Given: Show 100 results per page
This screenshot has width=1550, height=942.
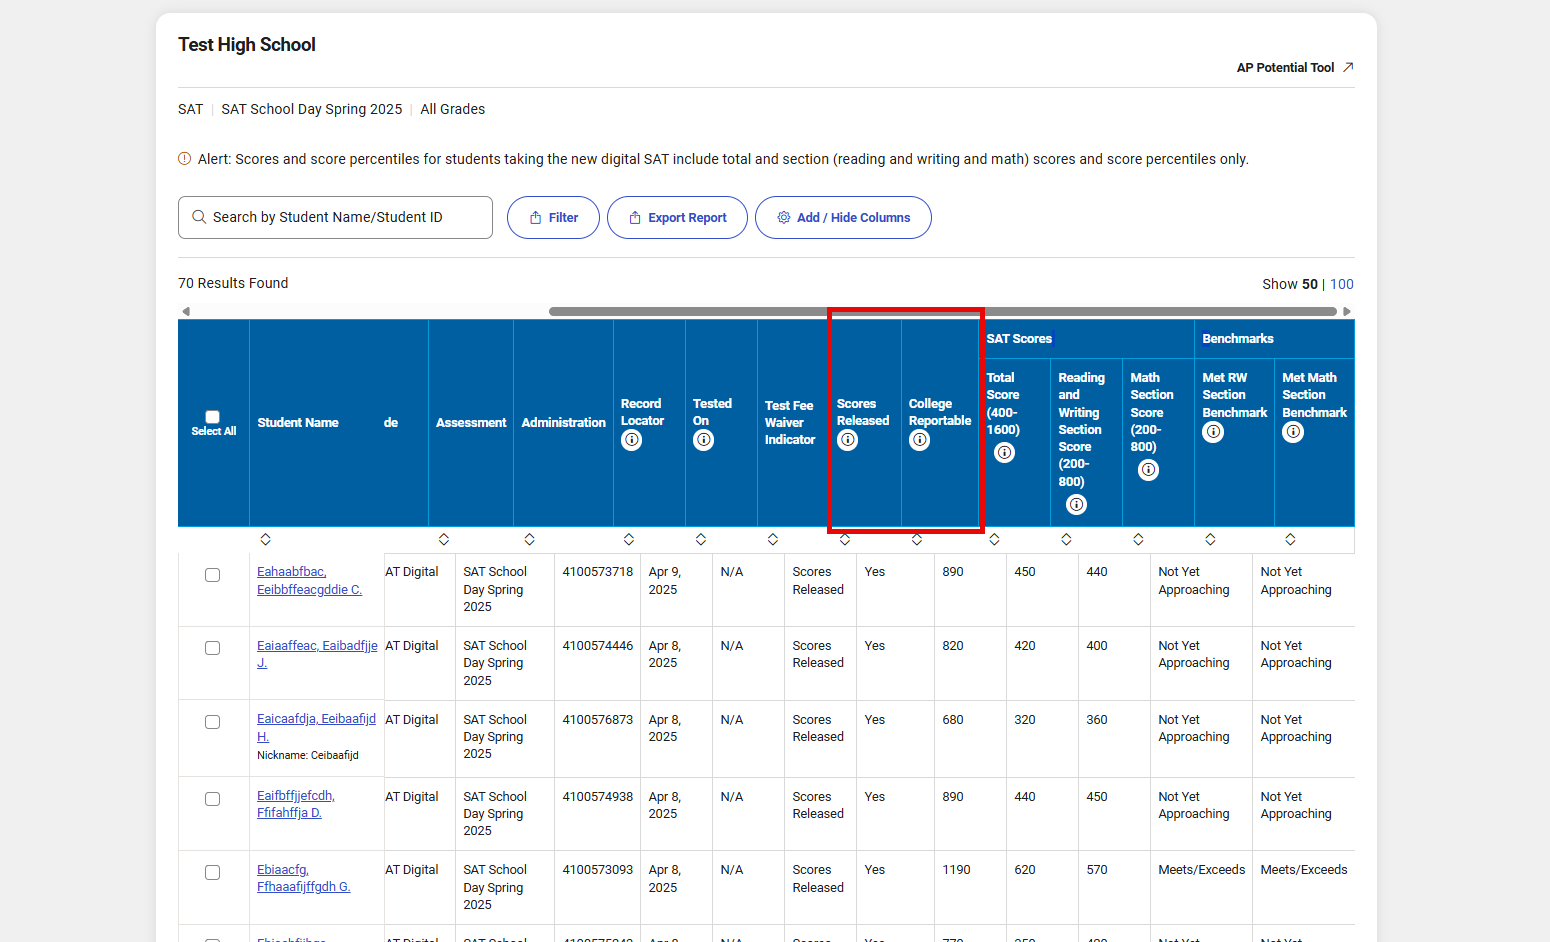Looking at the screenshot, I should [x=1341, y=284].
